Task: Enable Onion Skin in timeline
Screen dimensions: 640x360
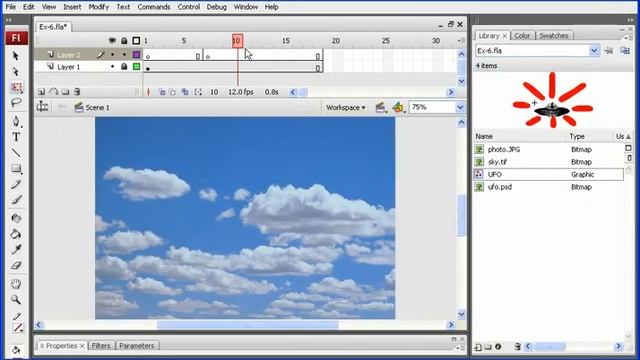Action: click(162, 92)
